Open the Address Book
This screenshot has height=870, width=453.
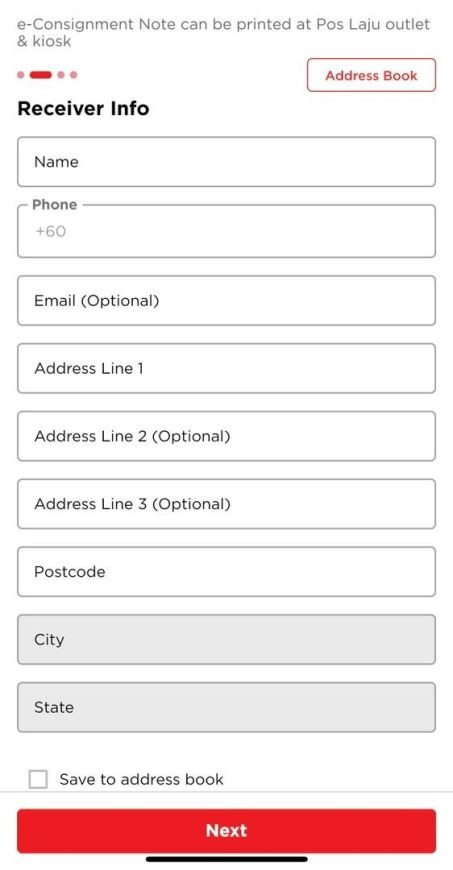[x=371, y=75]
